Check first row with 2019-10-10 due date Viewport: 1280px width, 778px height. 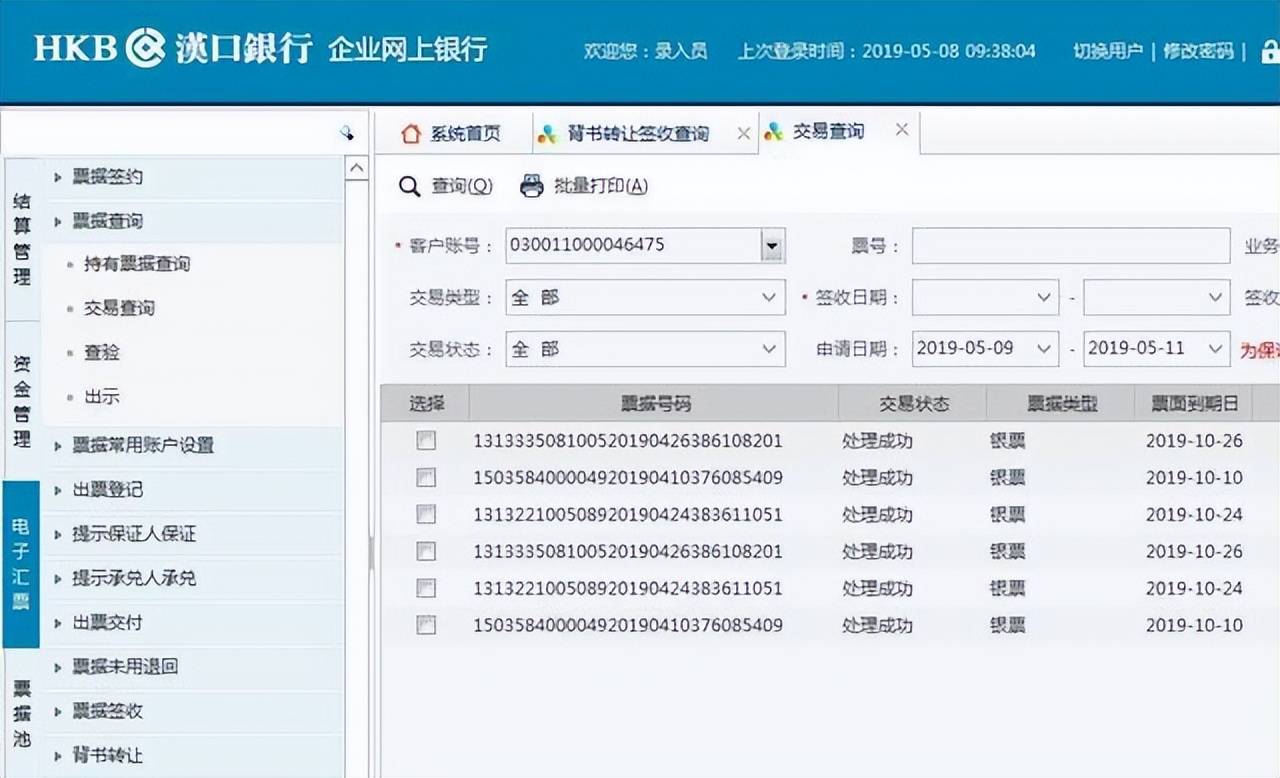pyautogui.click(x=426, y=477)
